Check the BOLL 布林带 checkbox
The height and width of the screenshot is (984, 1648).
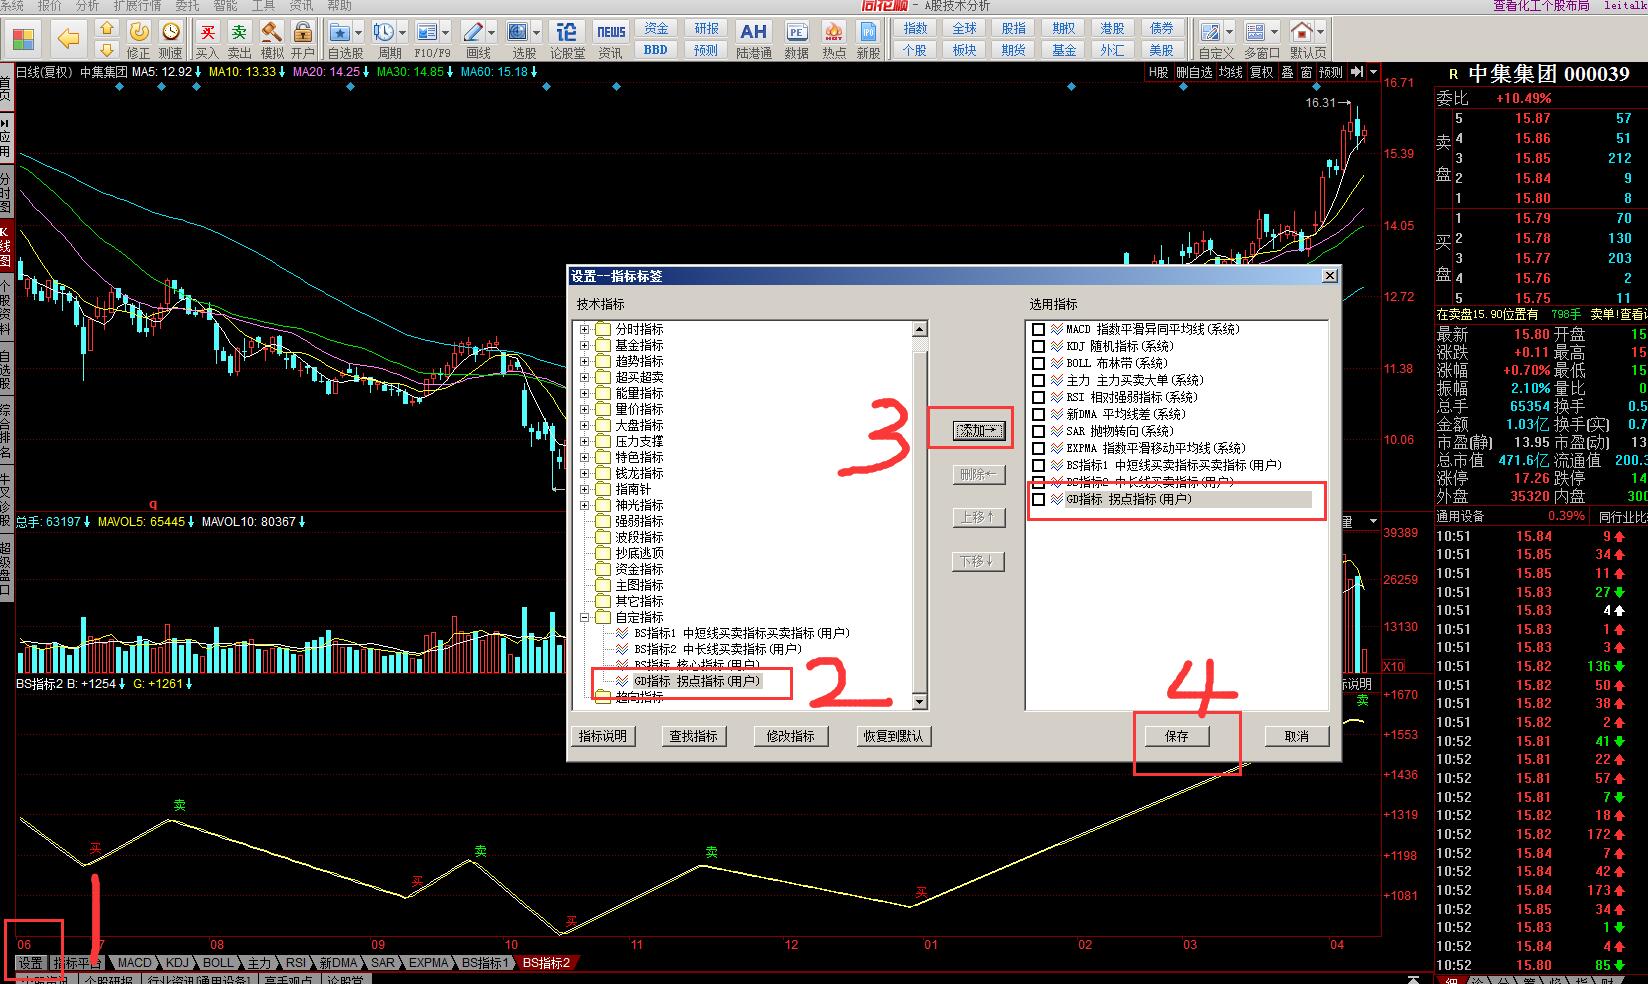coord(1038,363)
